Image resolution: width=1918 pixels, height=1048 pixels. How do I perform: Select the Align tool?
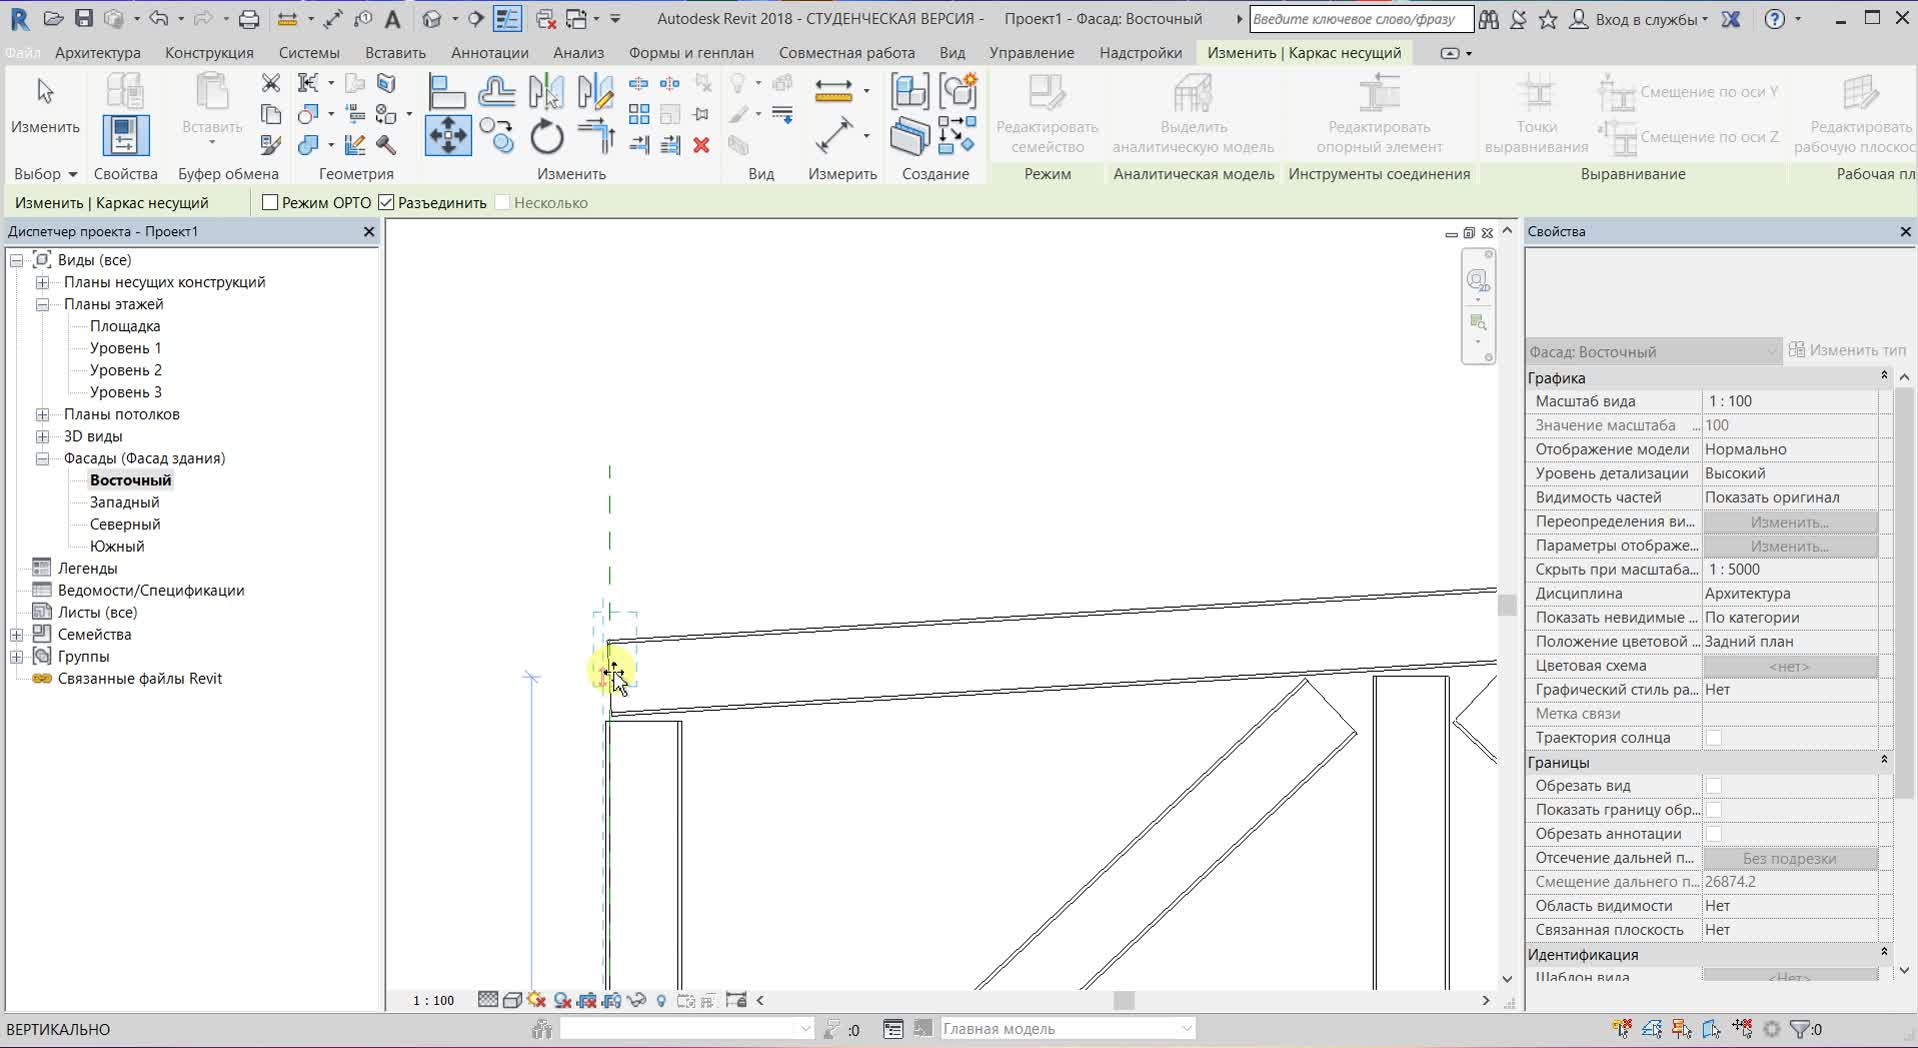[x=447, y=91]
